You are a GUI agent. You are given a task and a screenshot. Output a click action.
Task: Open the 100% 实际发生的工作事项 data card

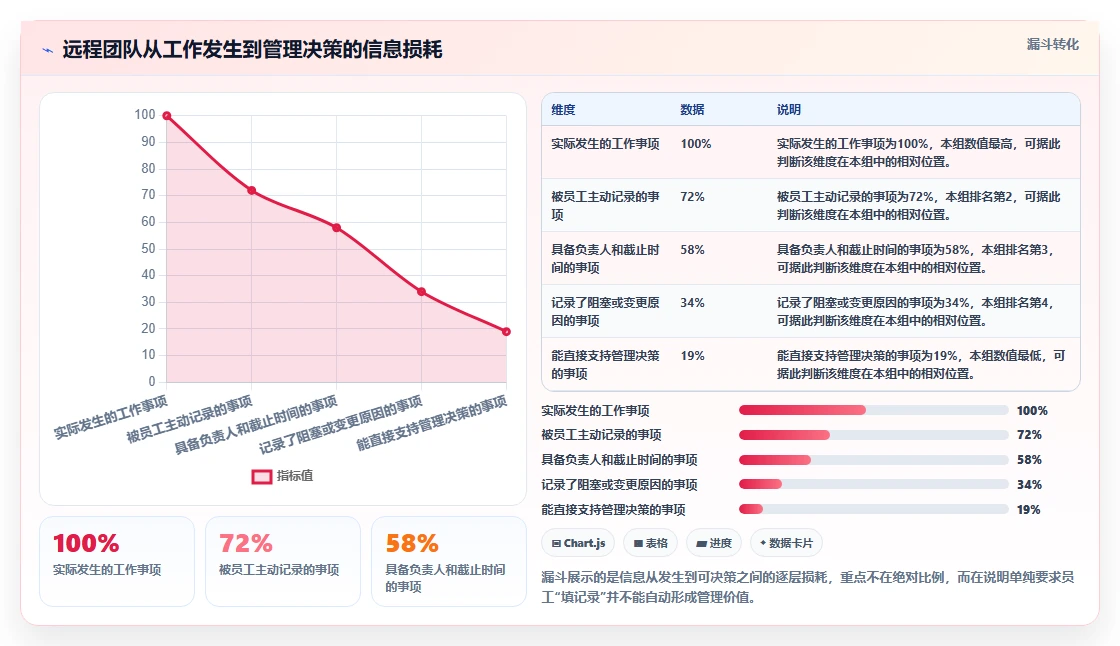117,562
